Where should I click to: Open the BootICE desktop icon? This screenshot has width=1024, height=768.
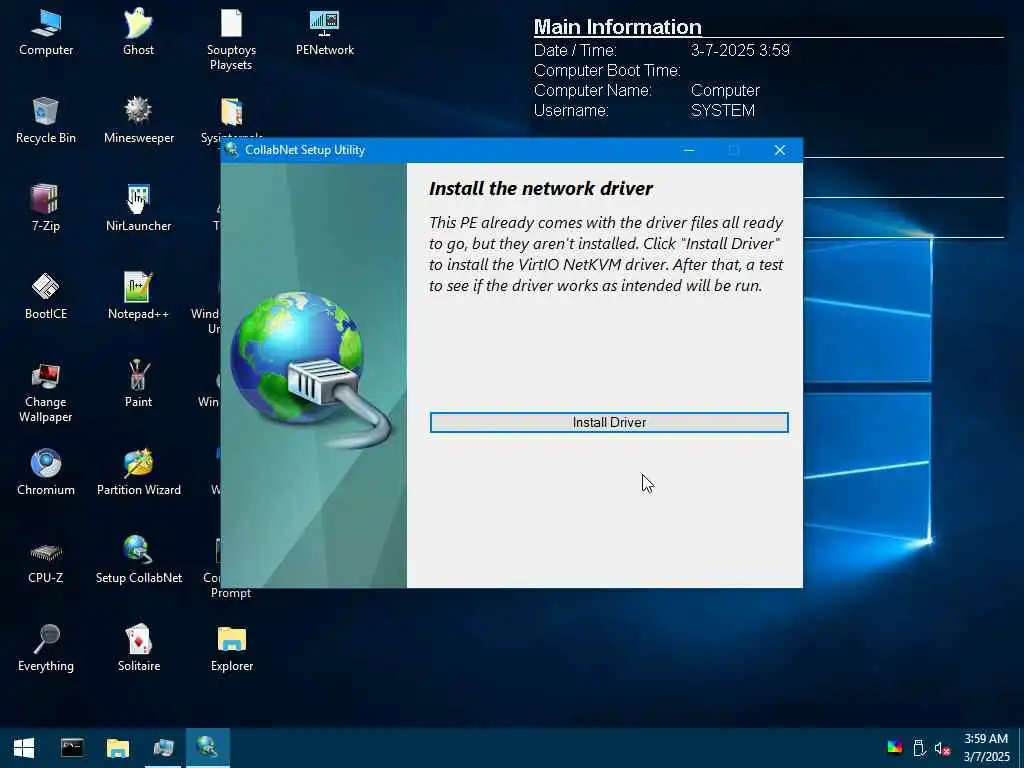pos(46,297)
